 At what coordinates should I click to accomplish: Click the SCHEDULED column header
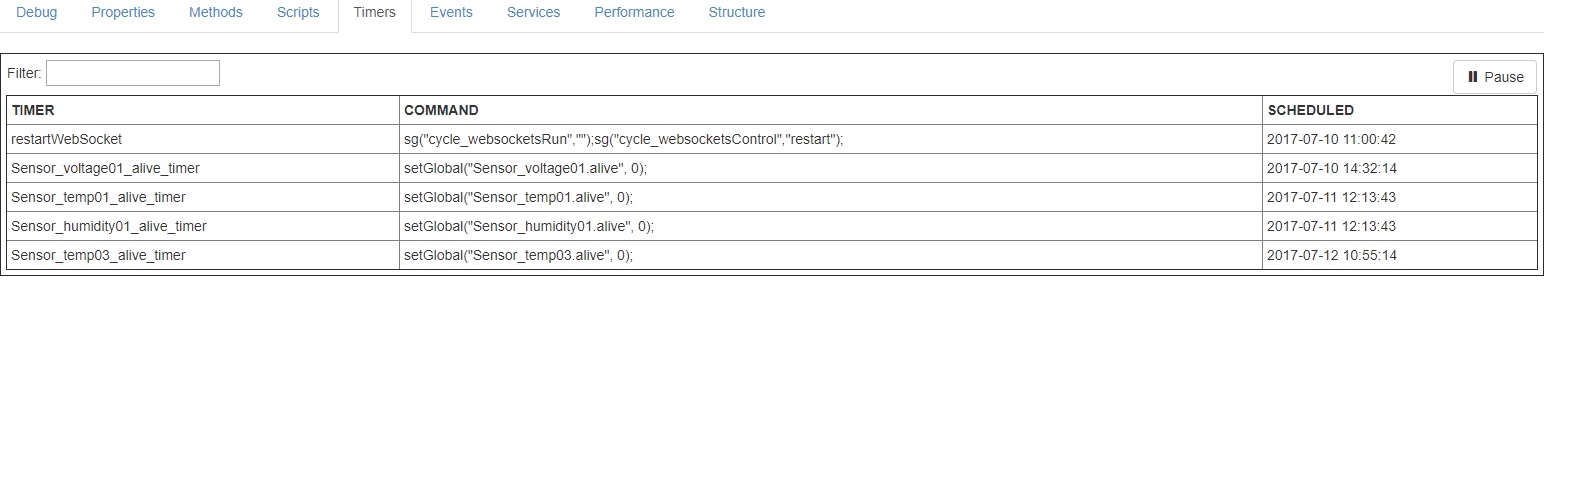pos(1310,110)
